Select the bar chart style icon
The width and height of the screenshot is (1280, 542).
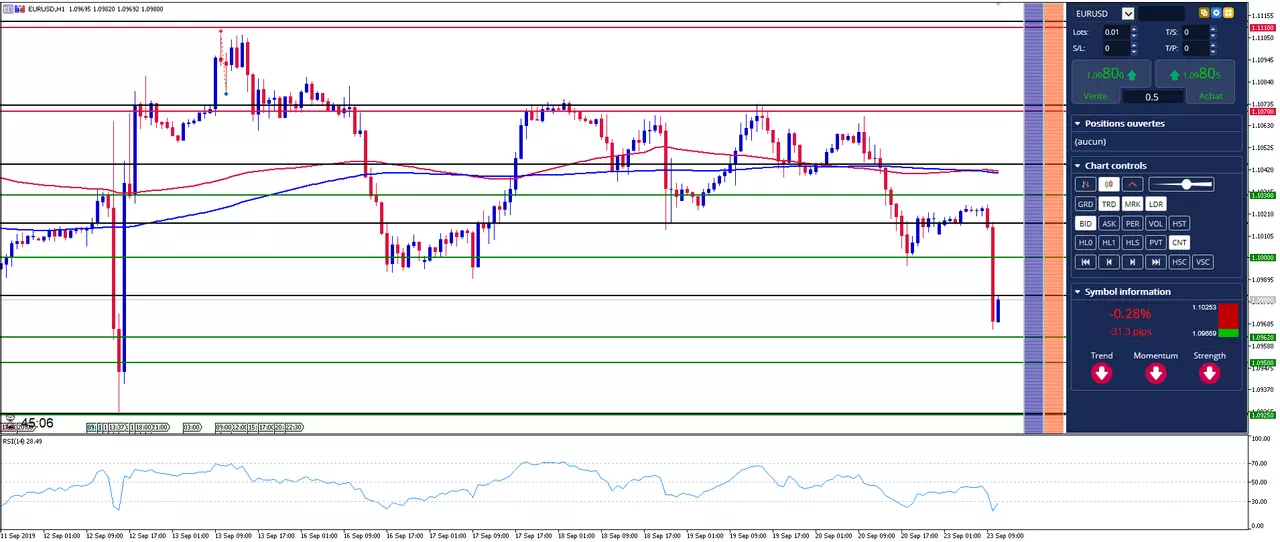(x=1085, y=184)
